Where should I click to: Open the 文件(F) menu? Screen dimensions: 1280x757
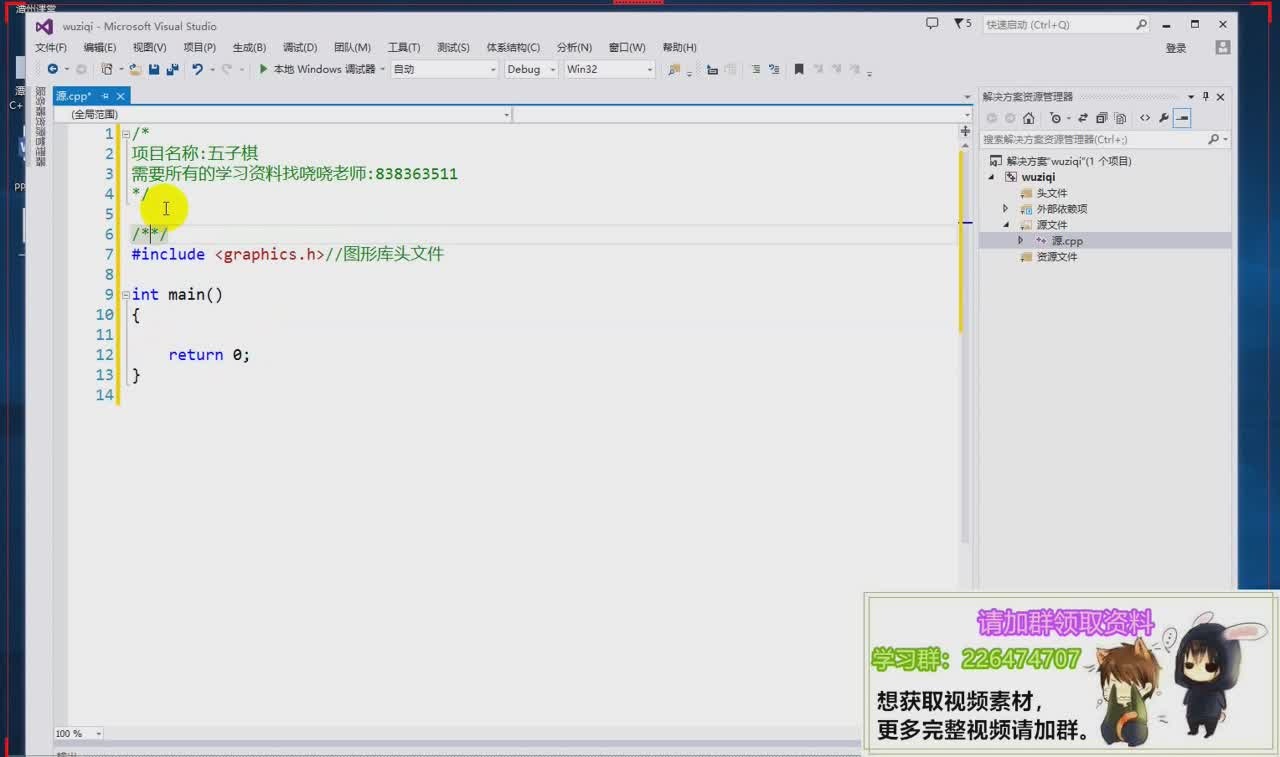point(51,47)
